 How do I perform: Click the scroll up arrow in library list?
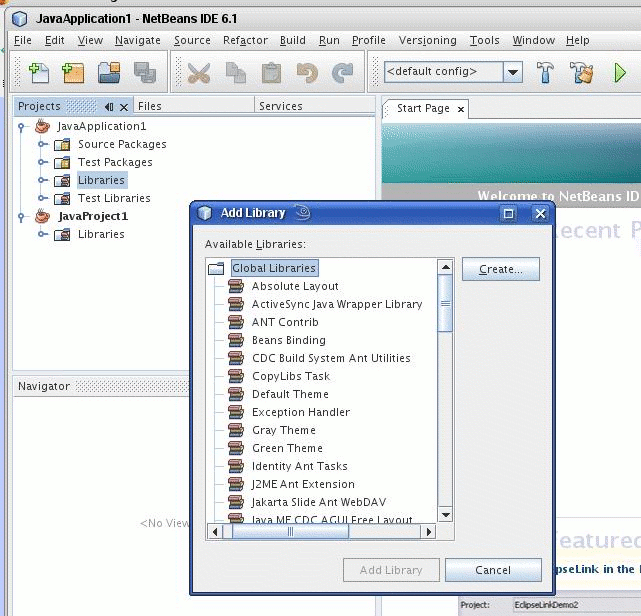pyautogui.click(x=446, y=267)
